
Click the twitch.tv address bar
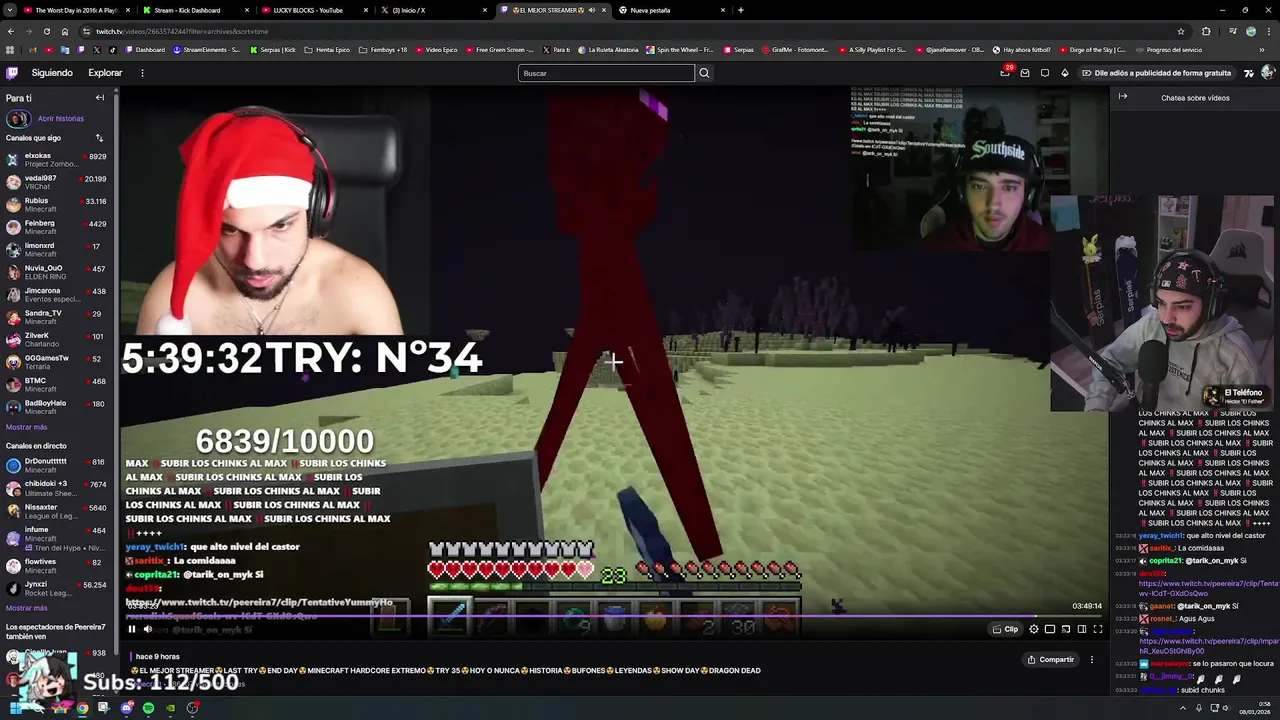[620, 31]
